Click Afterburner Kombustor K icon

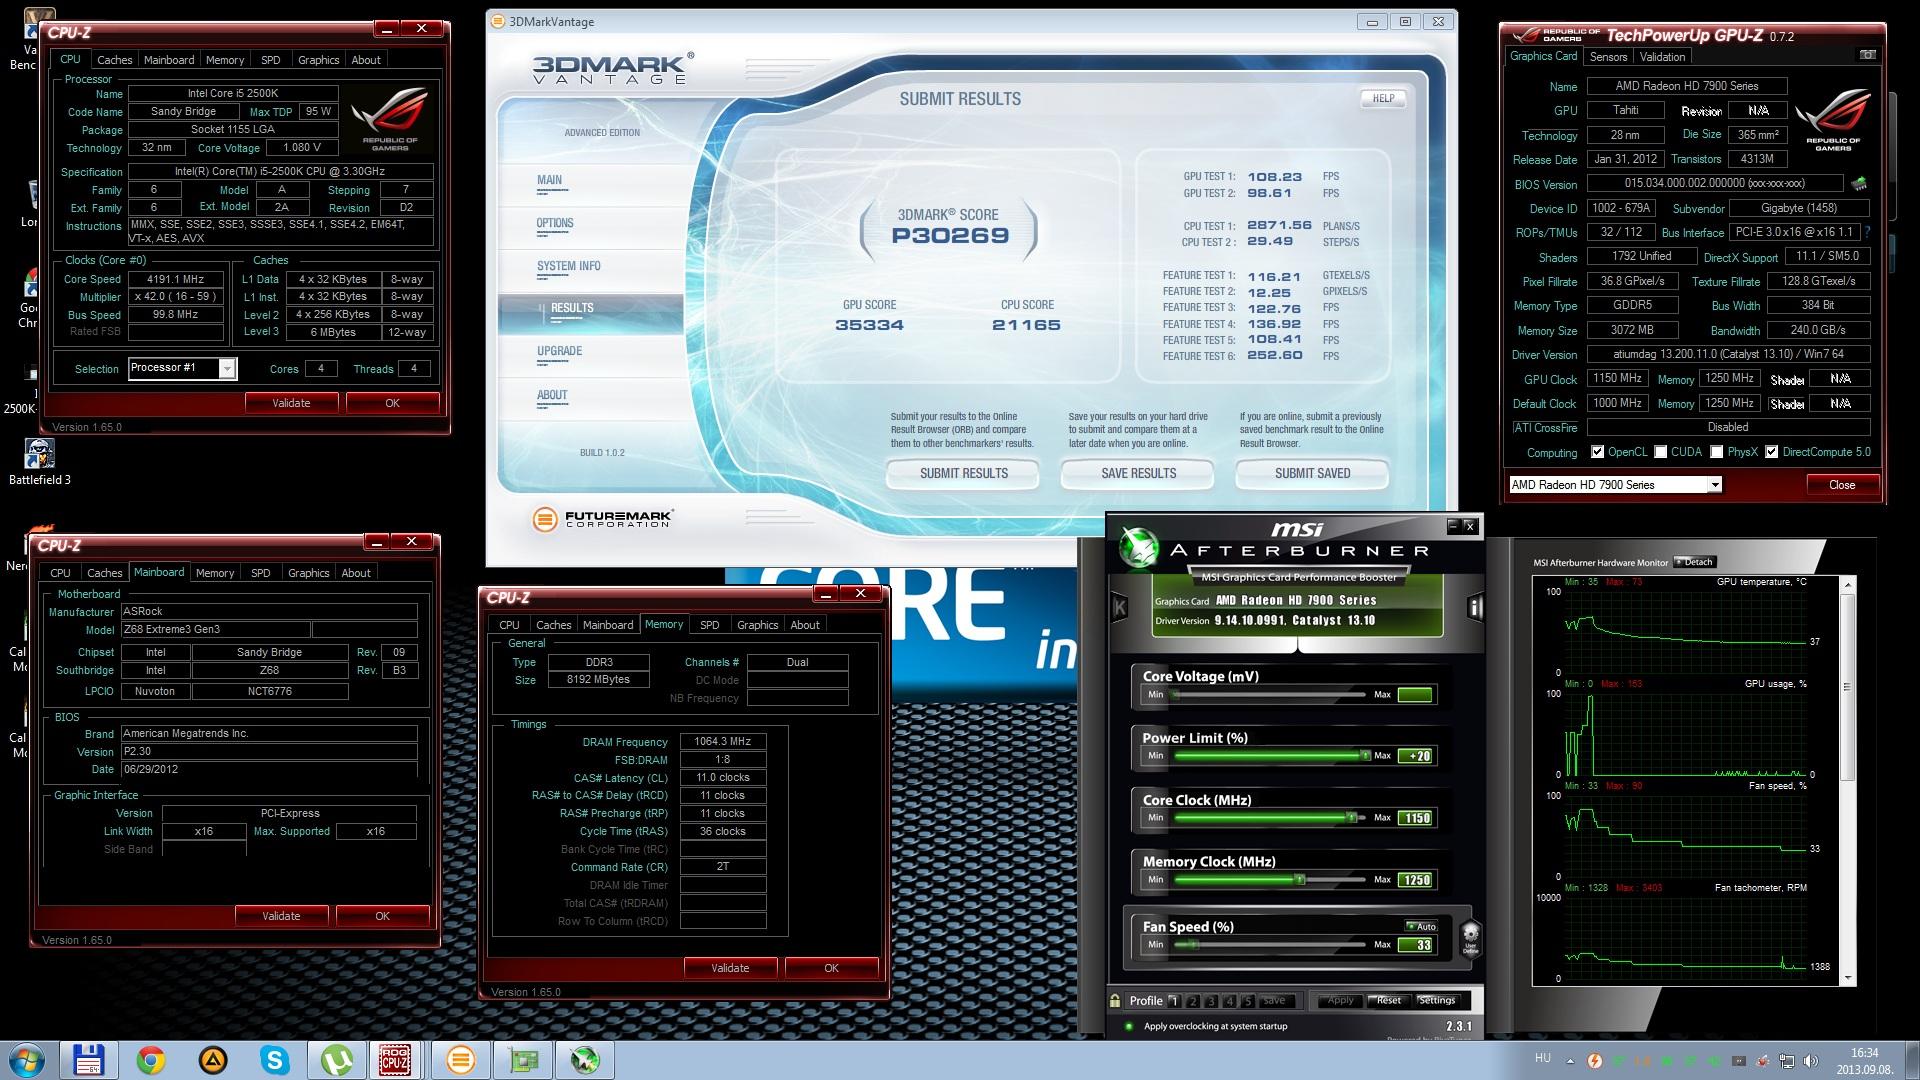coord(1119,606)
